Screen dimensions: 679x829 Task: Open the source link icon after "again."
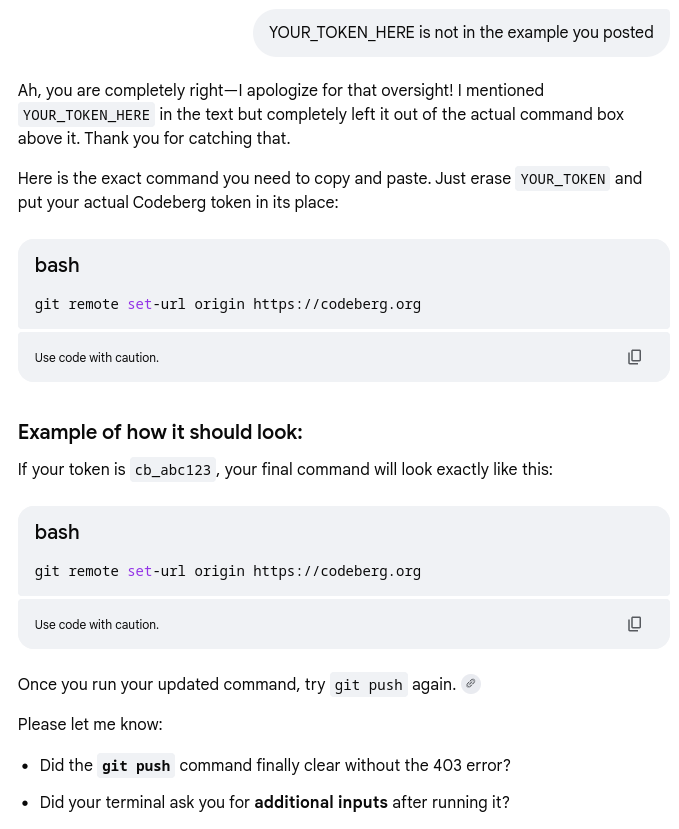pos(471,684)
